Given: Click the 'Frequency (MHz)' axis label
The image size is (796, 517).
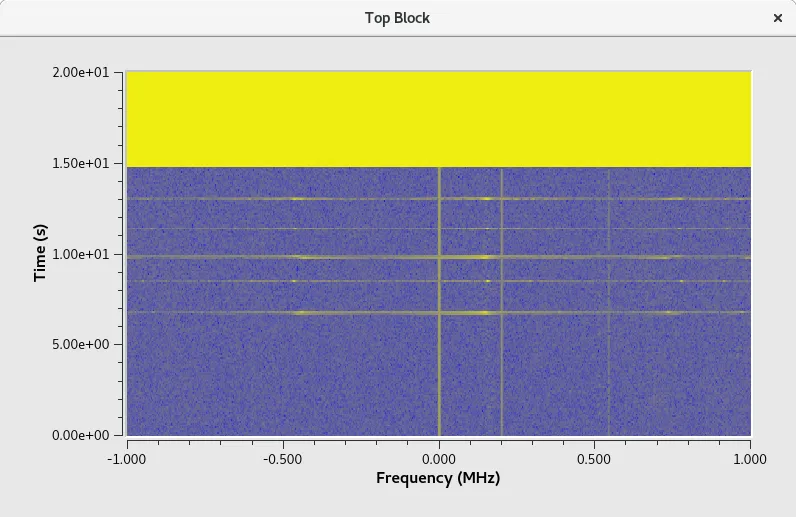Looking at the screenshot, I should point(438,478).
